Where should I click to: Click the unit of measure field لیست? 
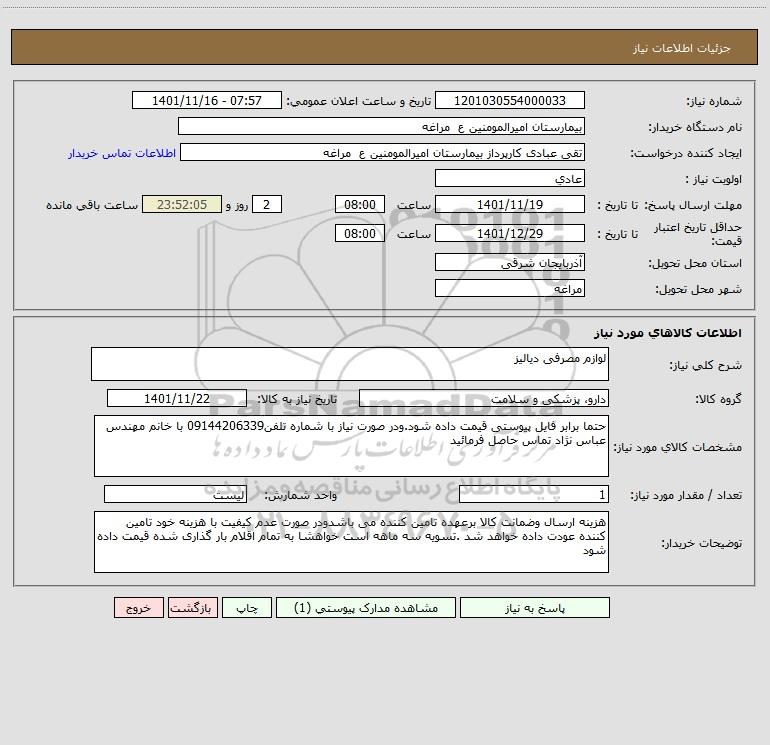[x=175, y=495]
